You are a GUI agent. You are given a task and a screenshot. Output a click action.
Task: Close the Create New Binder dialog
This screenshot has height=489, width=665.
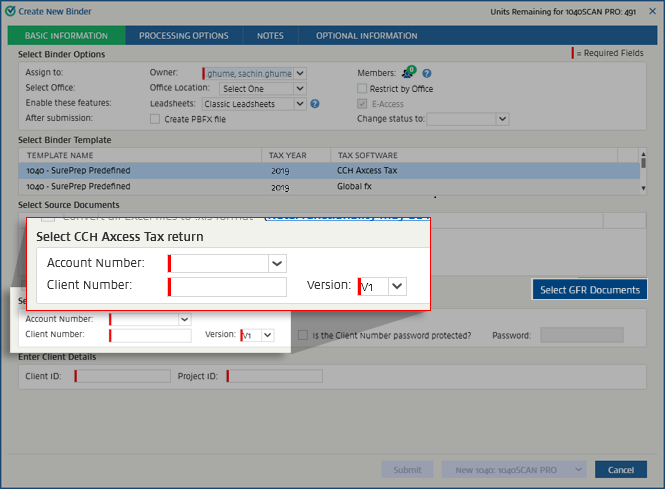652,11
